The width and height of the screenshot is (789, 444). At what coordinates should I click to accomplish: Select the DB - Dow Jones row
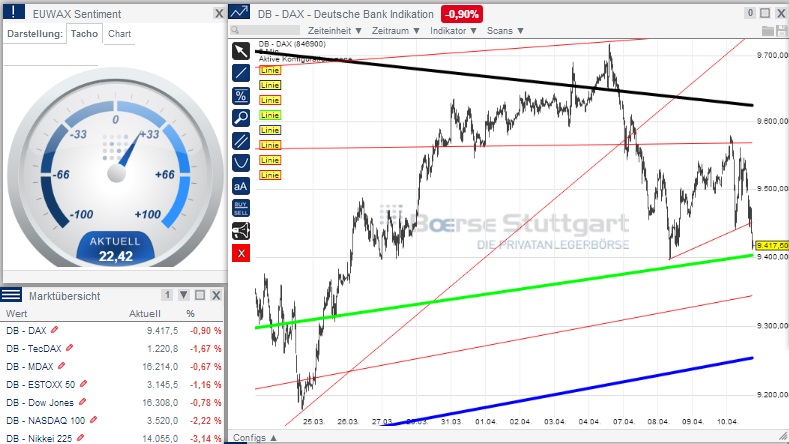pos(113,402)
